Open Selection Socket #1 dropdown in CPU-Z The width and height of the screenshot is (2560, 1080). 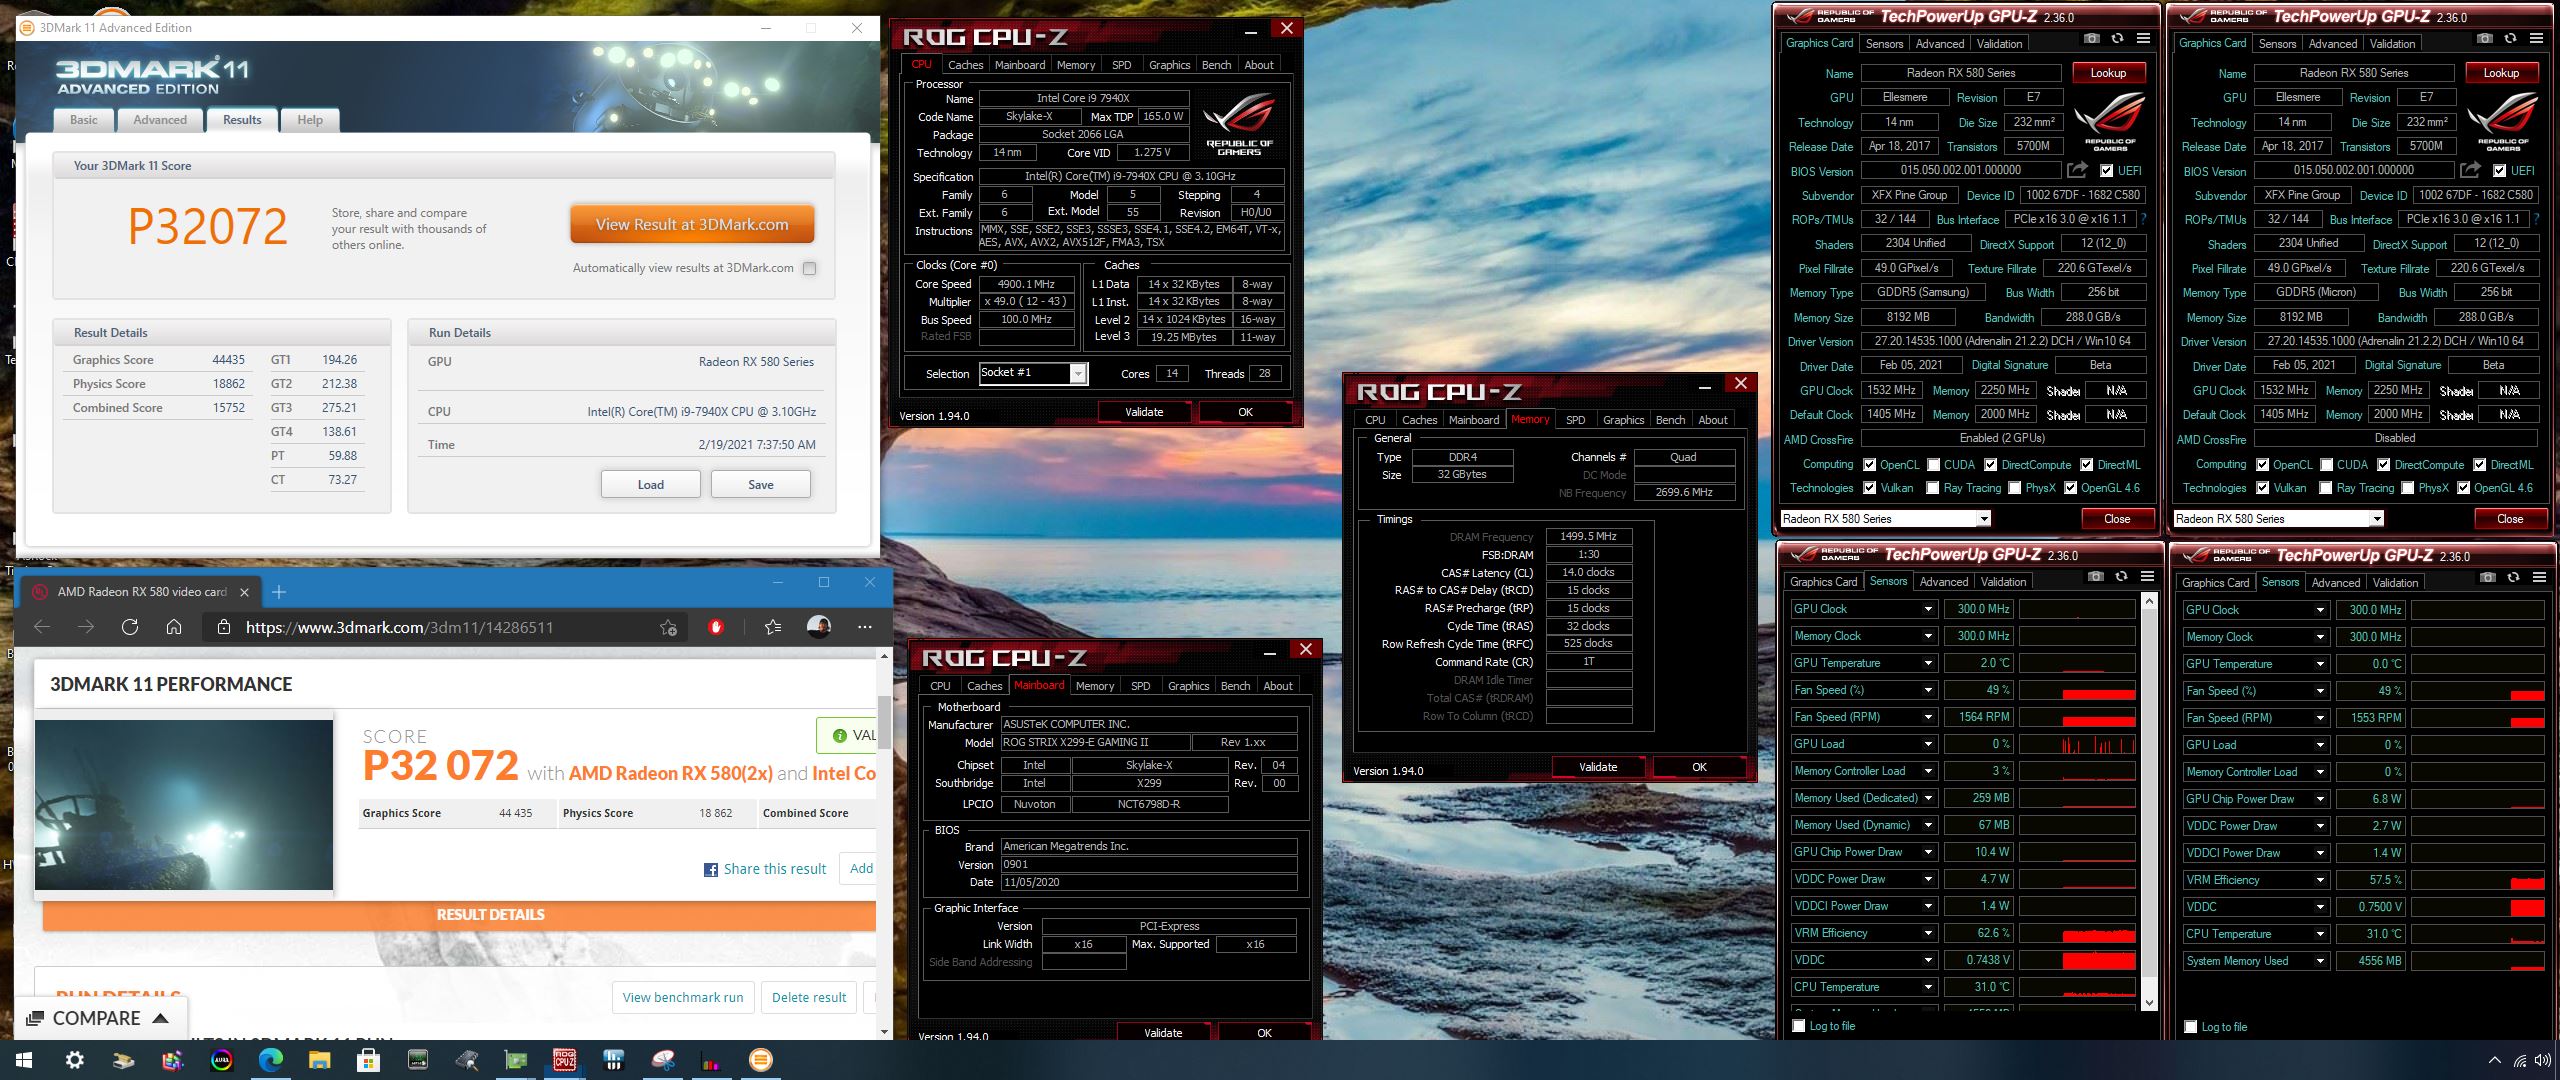(1078, 373)
